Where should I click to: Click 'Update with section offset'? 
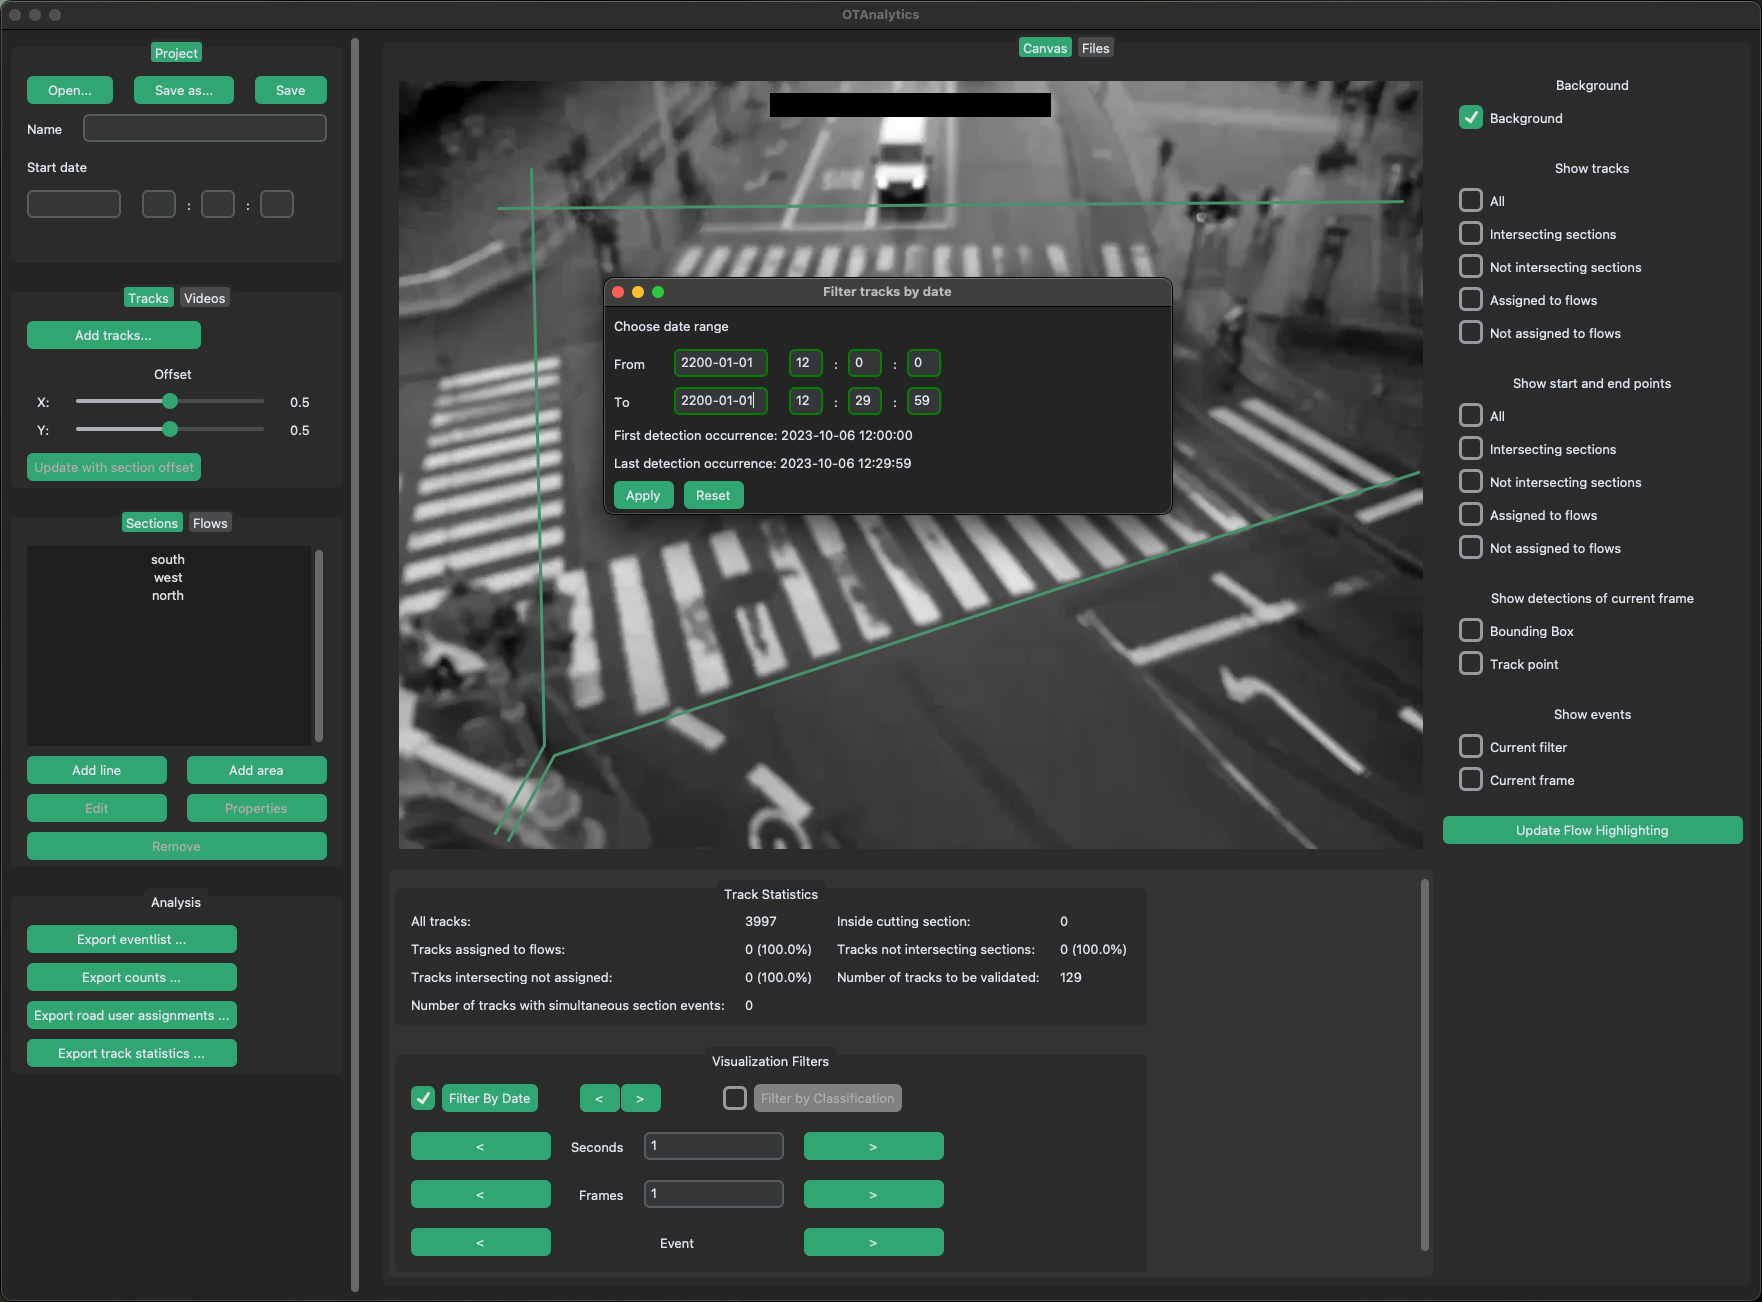point(113,466)
